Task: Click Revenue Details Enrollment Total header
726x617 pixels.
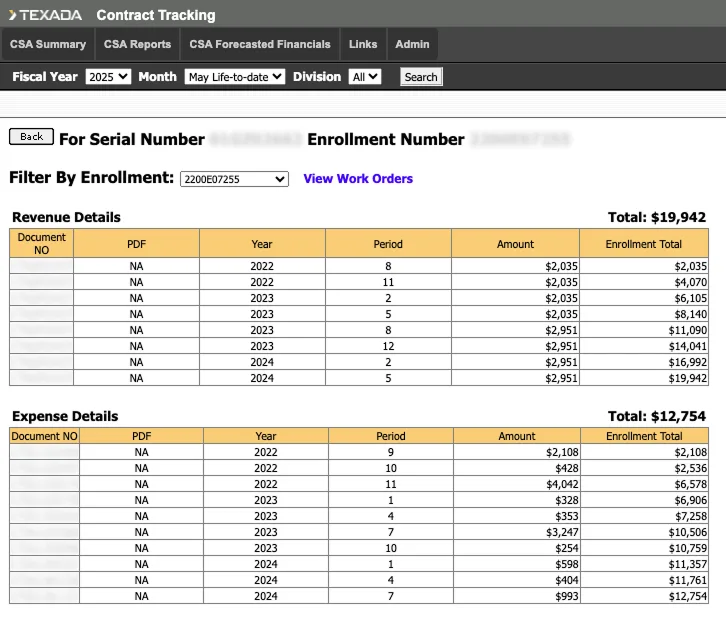Action: coord(644,244)
